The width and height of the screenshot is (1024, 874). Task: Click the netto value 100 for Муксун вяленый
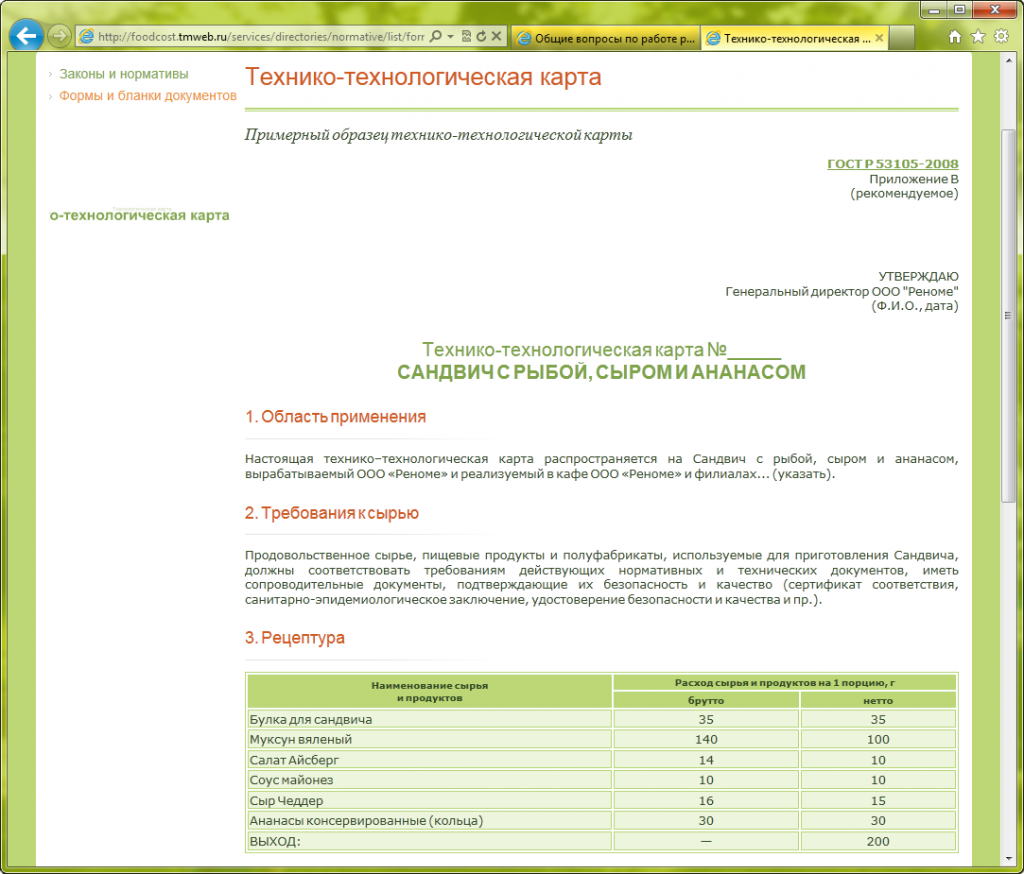coord(878,739)
